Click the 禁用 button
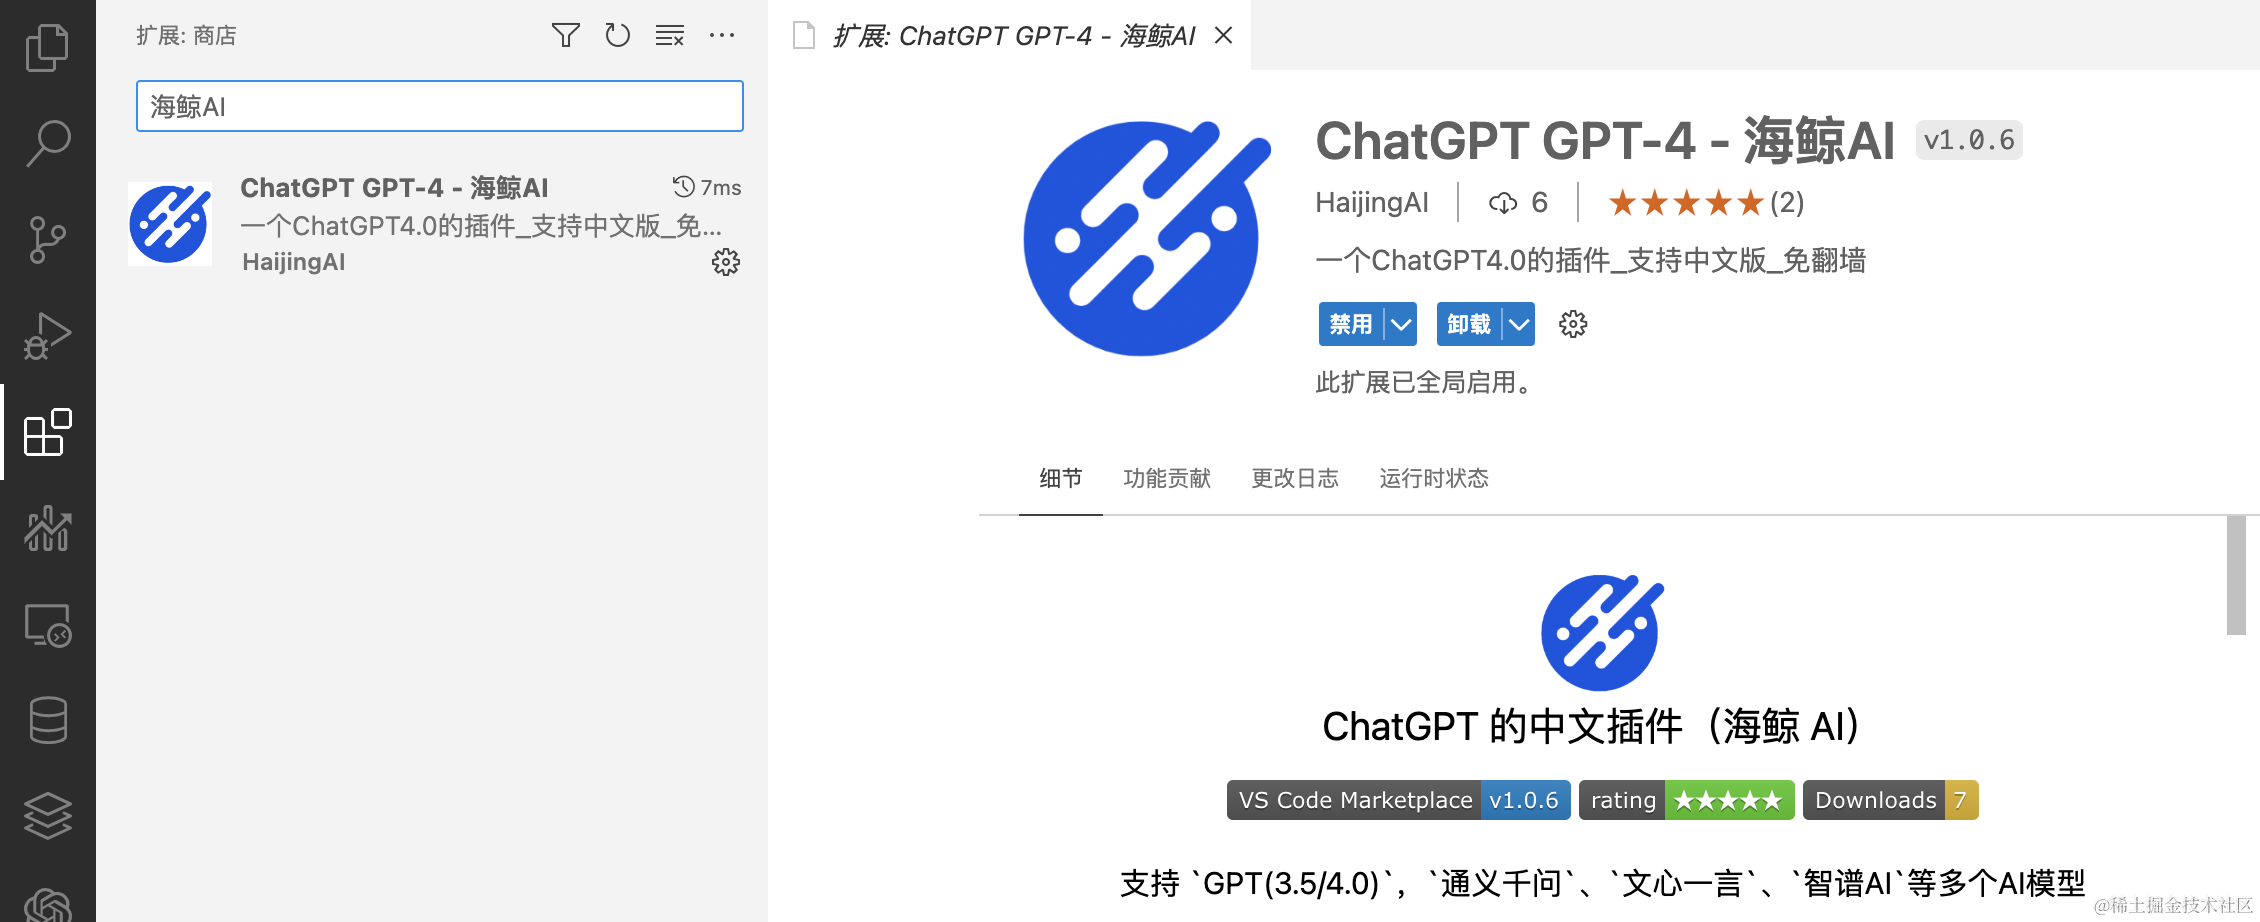 [1350, 324]
